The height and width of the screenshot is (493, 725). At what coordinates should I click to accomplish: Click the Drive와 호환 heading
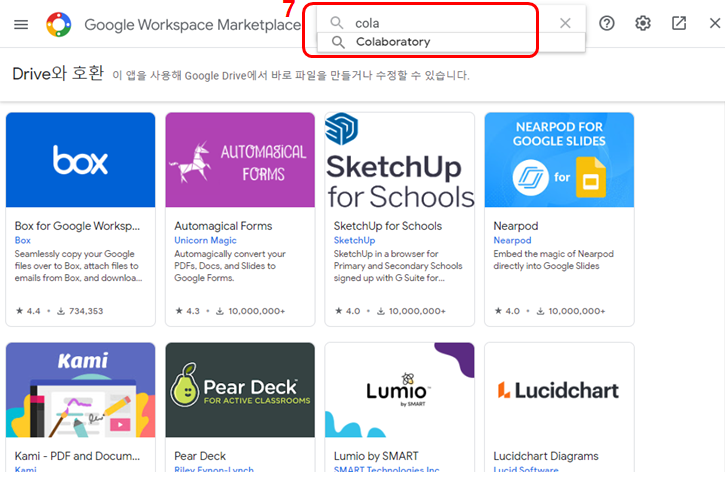[x=58, y=74]
